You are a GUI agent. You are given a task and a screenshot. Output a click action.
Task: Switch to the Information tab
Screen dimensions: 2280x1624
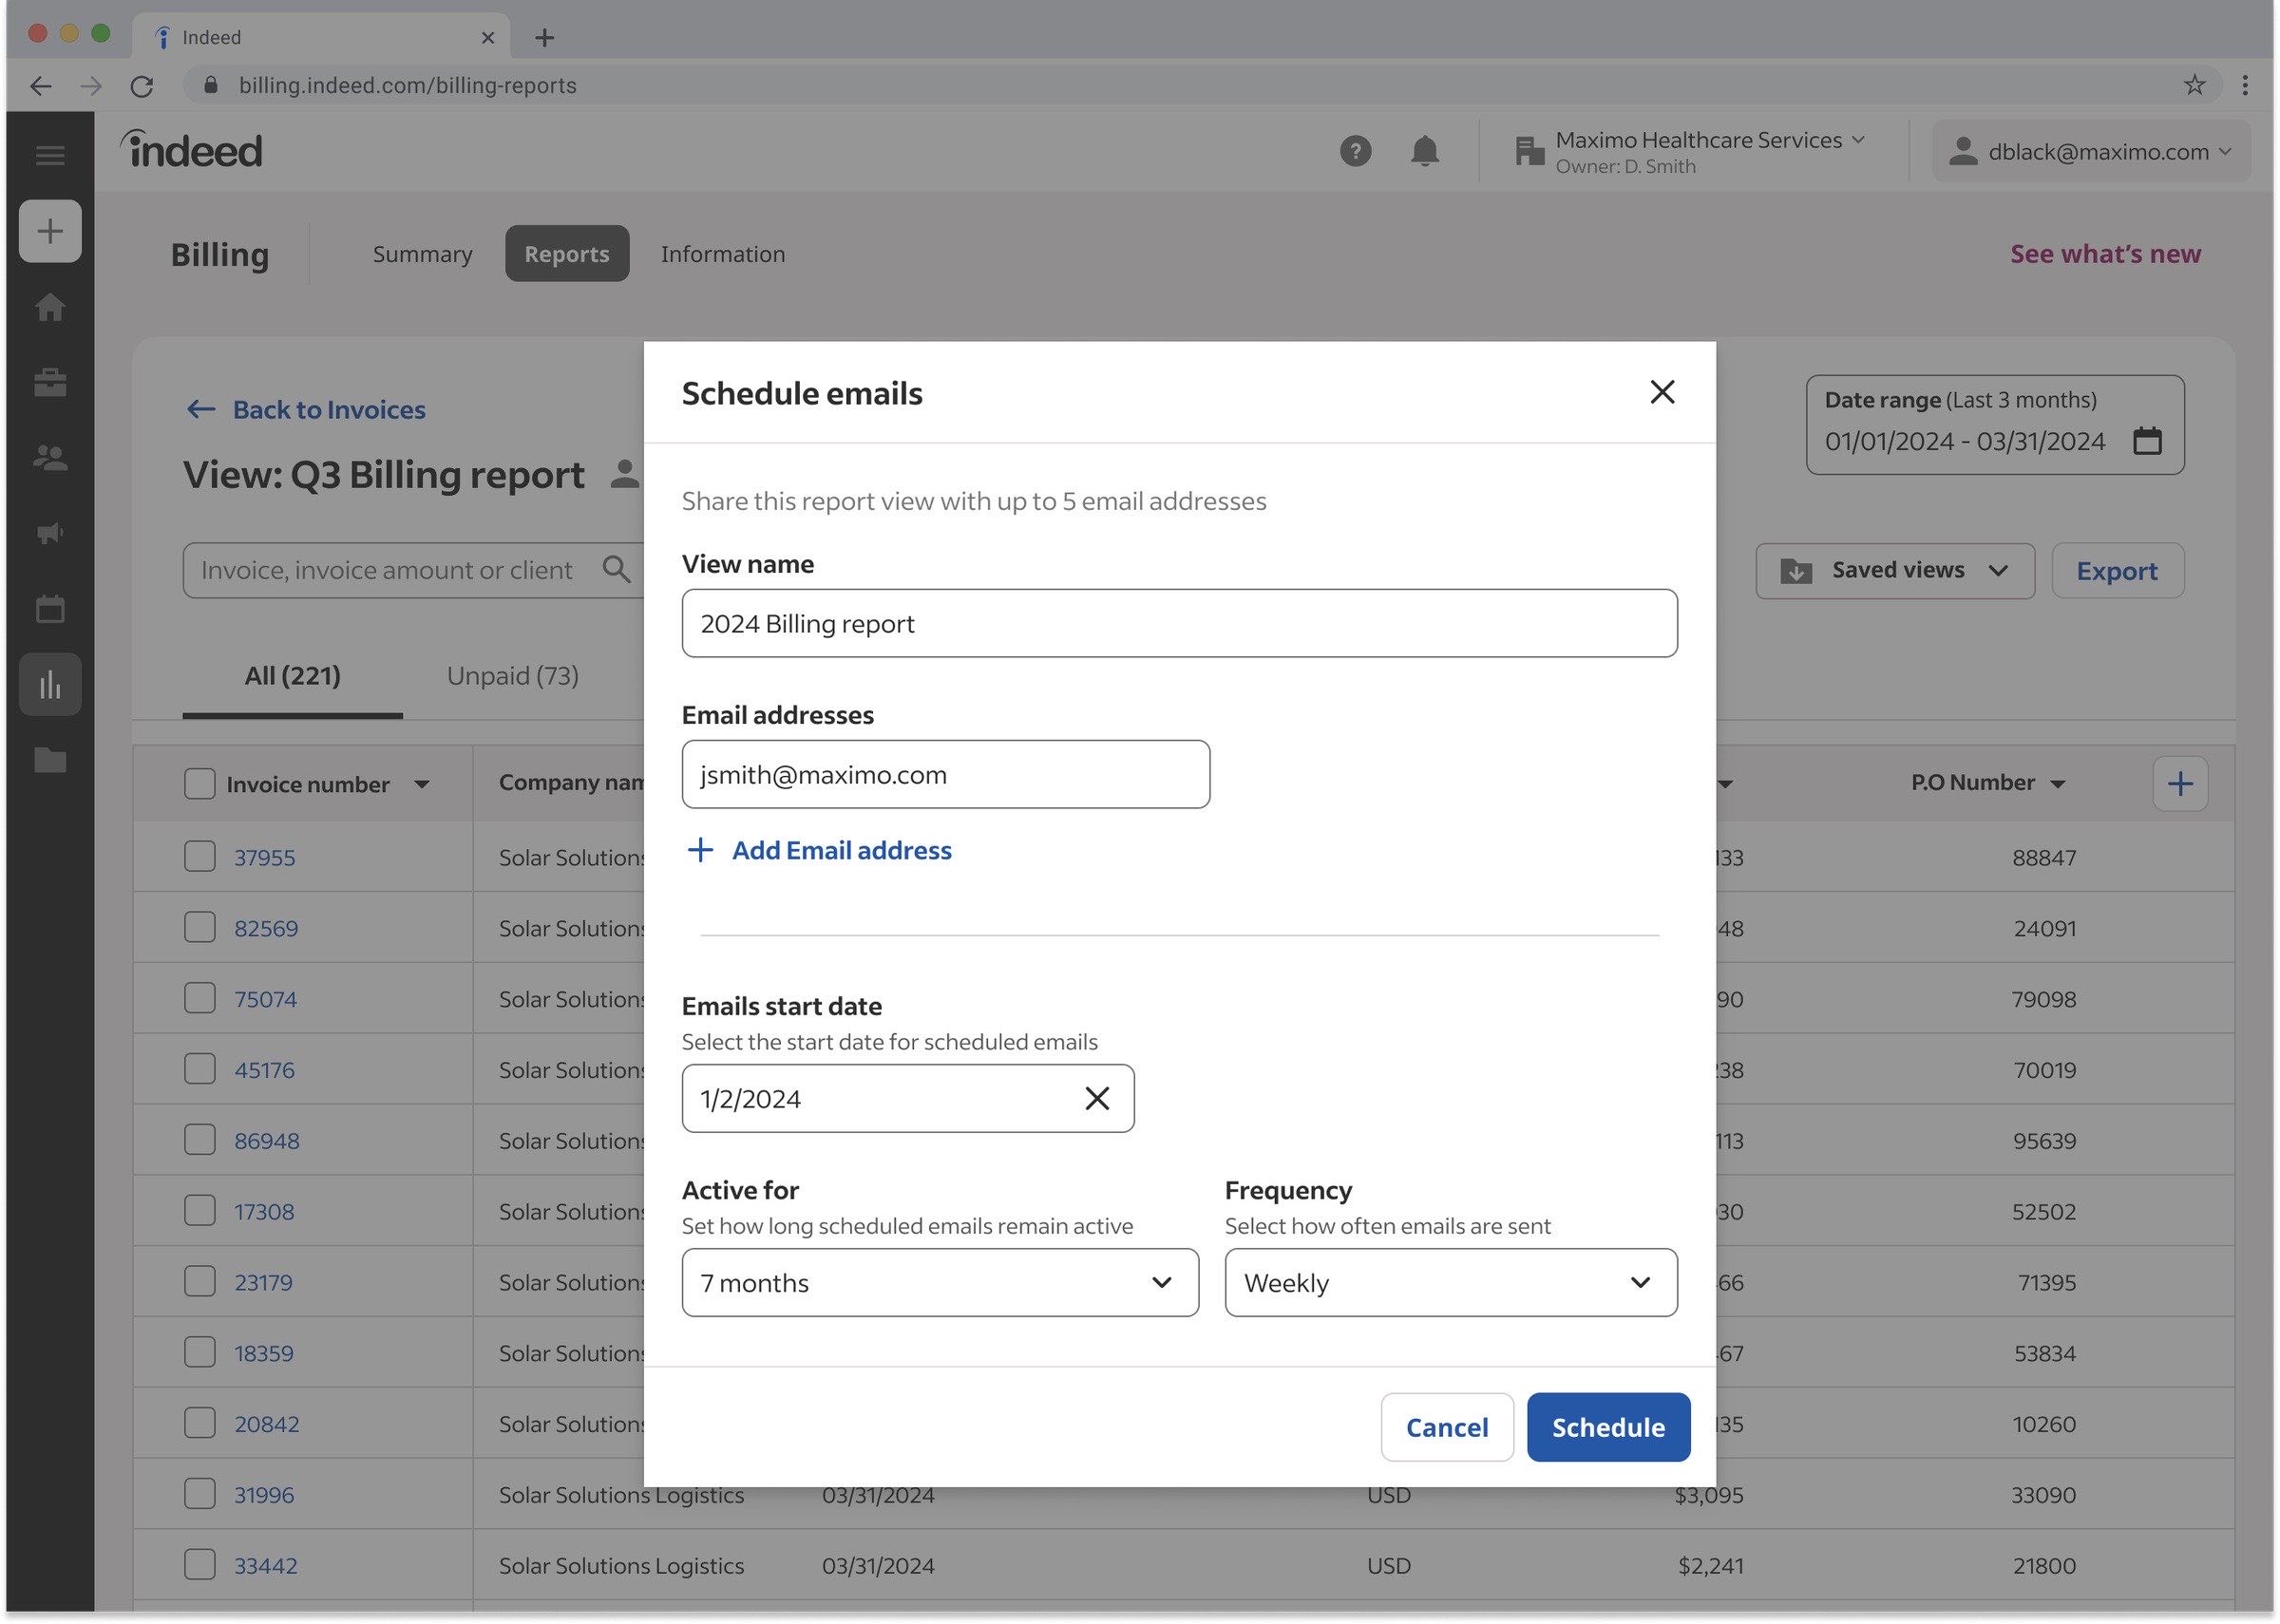pos(723,254)
